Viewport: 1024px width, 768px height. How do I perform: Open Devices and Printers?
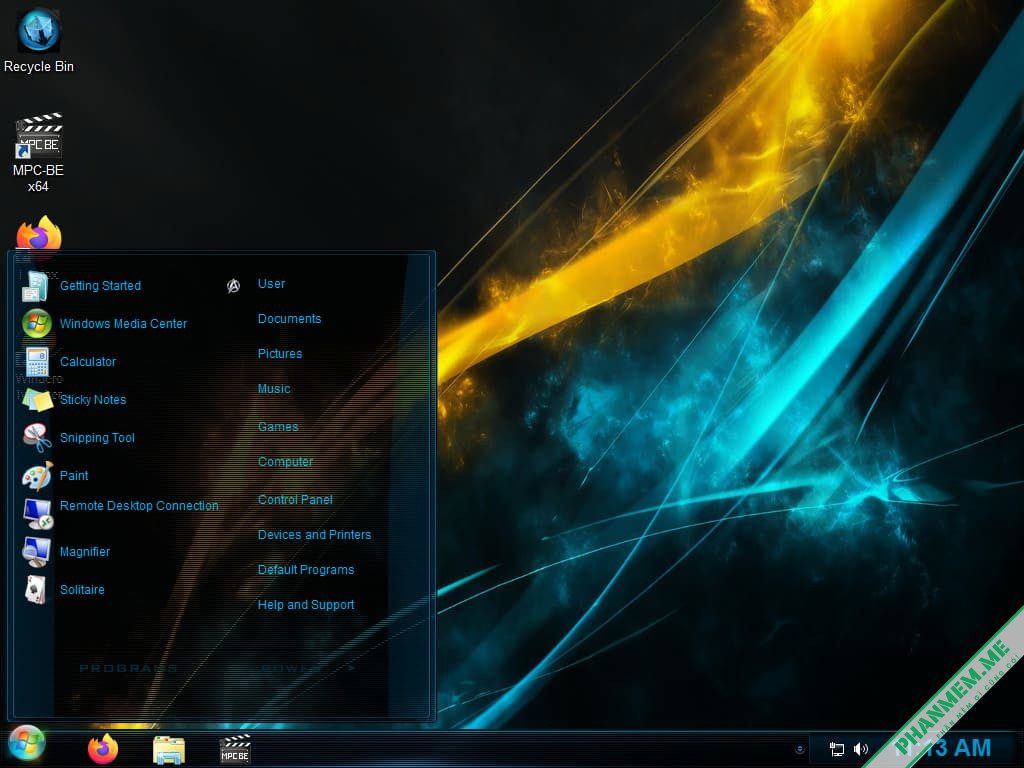314,535
